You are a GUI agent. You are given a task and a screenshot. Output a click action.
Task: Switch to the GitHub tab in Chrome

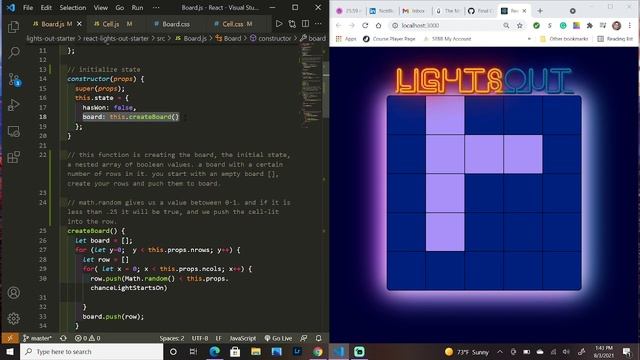(481, 11)
